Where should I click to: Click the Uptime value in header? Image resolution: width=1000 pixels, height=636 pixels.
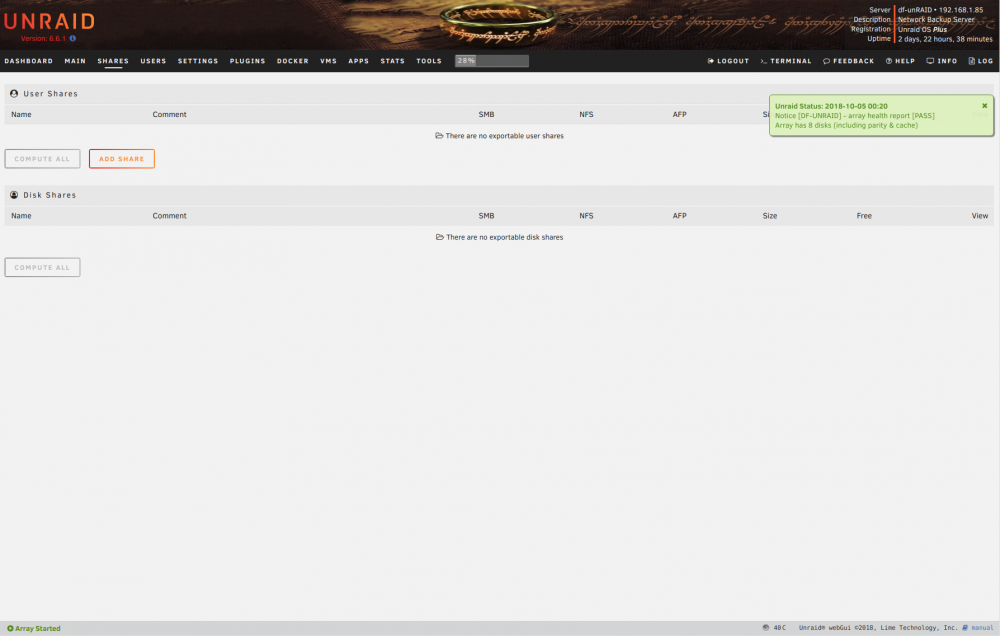click(945, 39)
